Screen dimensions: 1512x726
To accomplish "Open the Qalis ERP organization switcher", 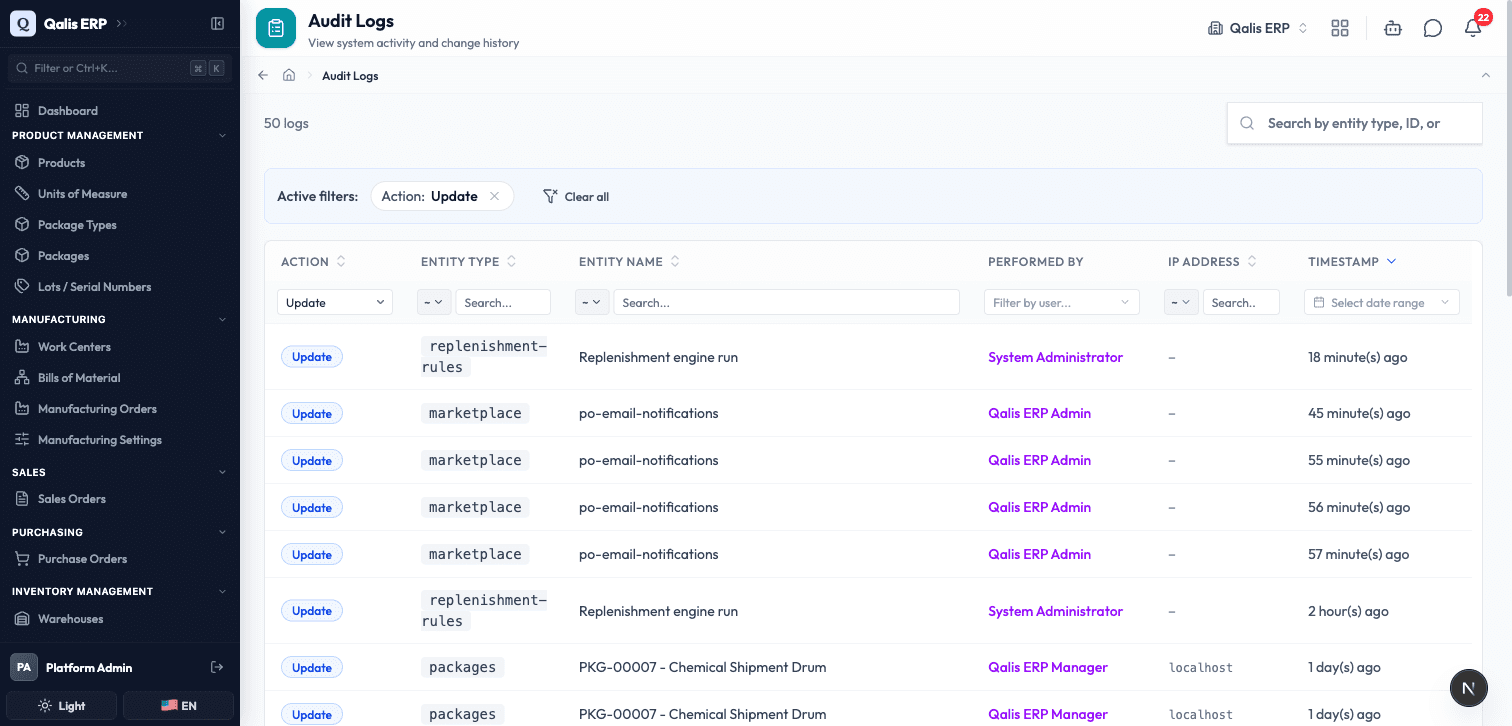I will [1258, 28].
